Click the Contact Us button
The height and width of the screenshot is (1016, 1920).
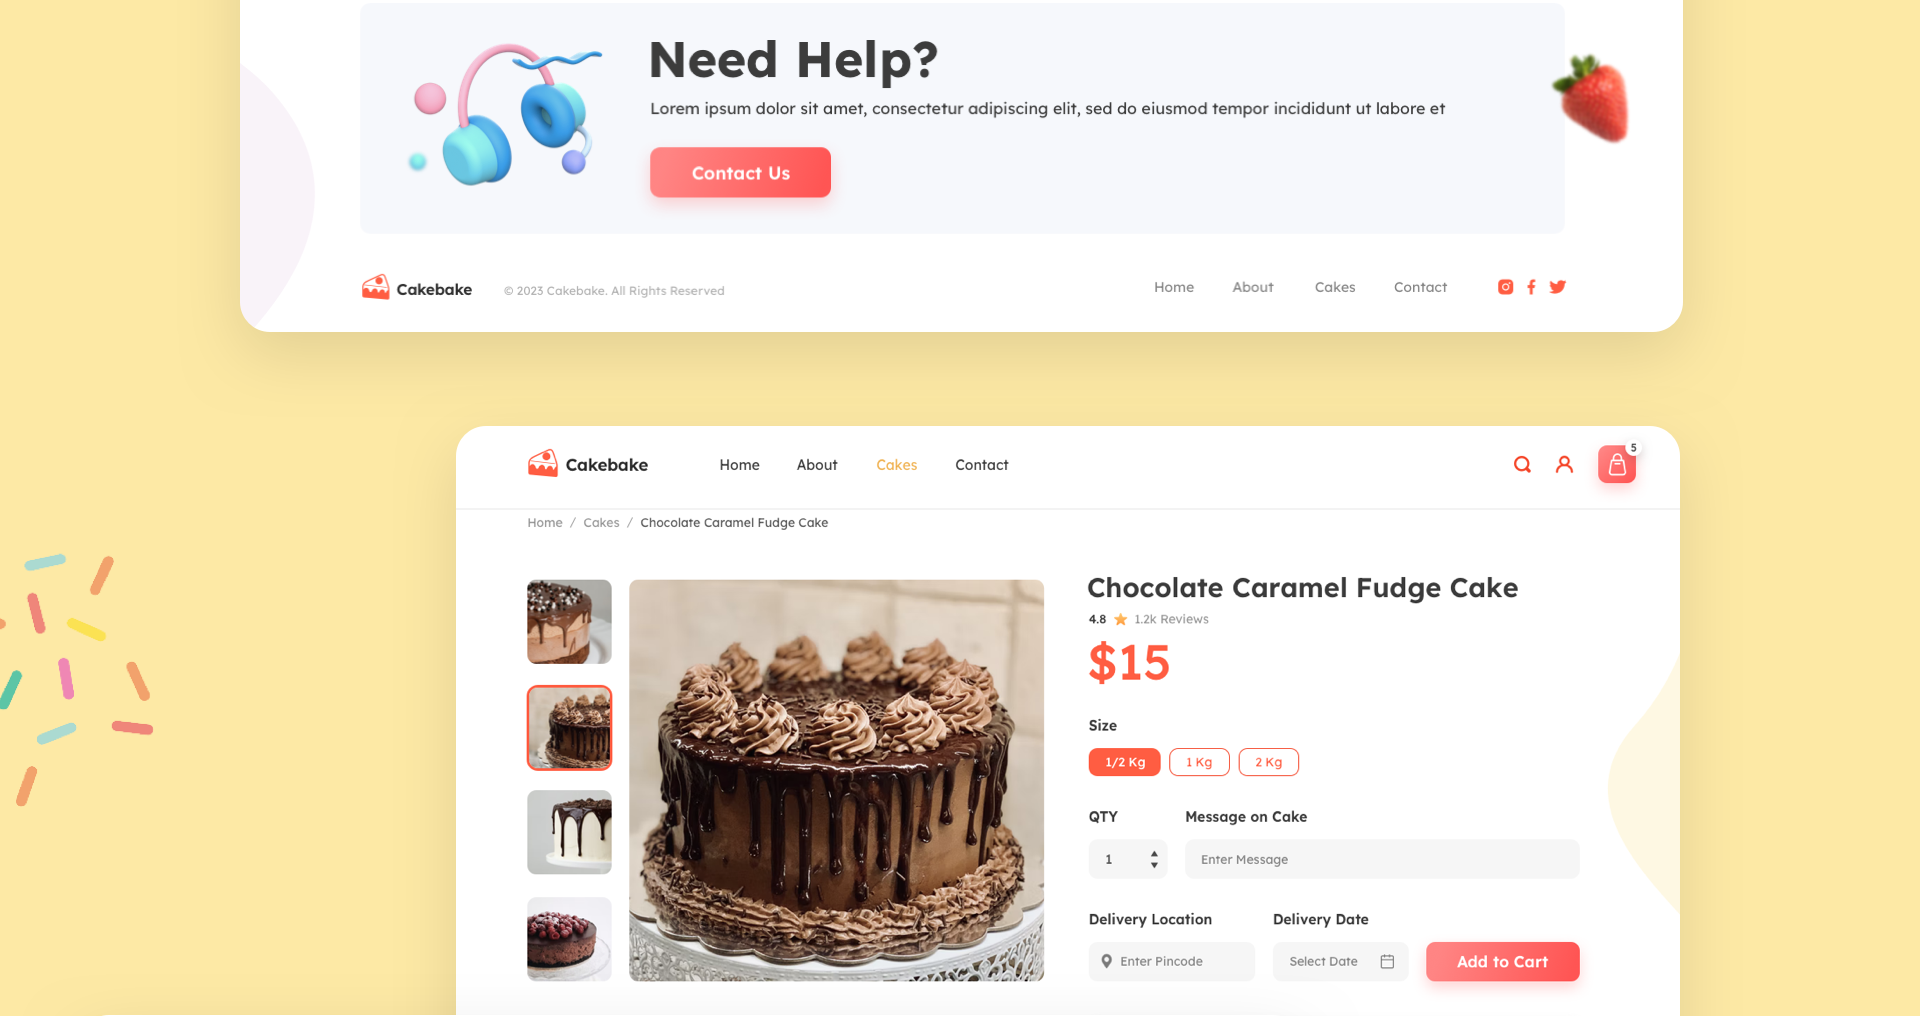click(740, 172)
